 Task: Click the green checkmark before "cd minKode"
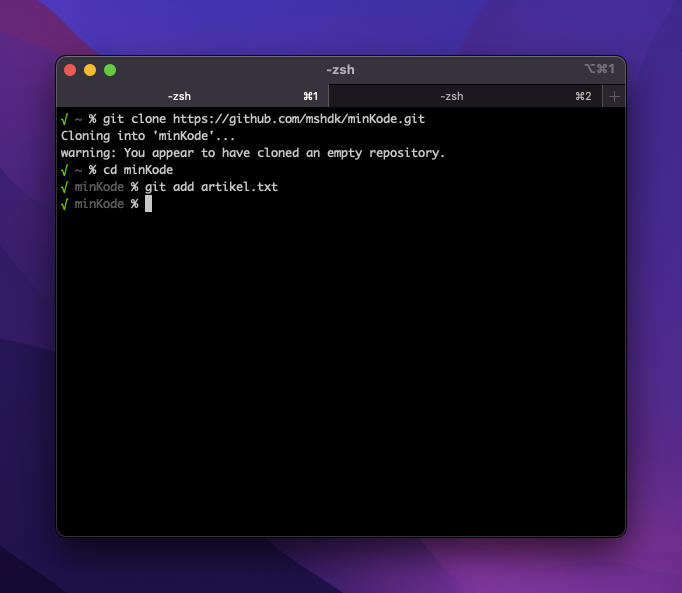[x=65, y=170]
